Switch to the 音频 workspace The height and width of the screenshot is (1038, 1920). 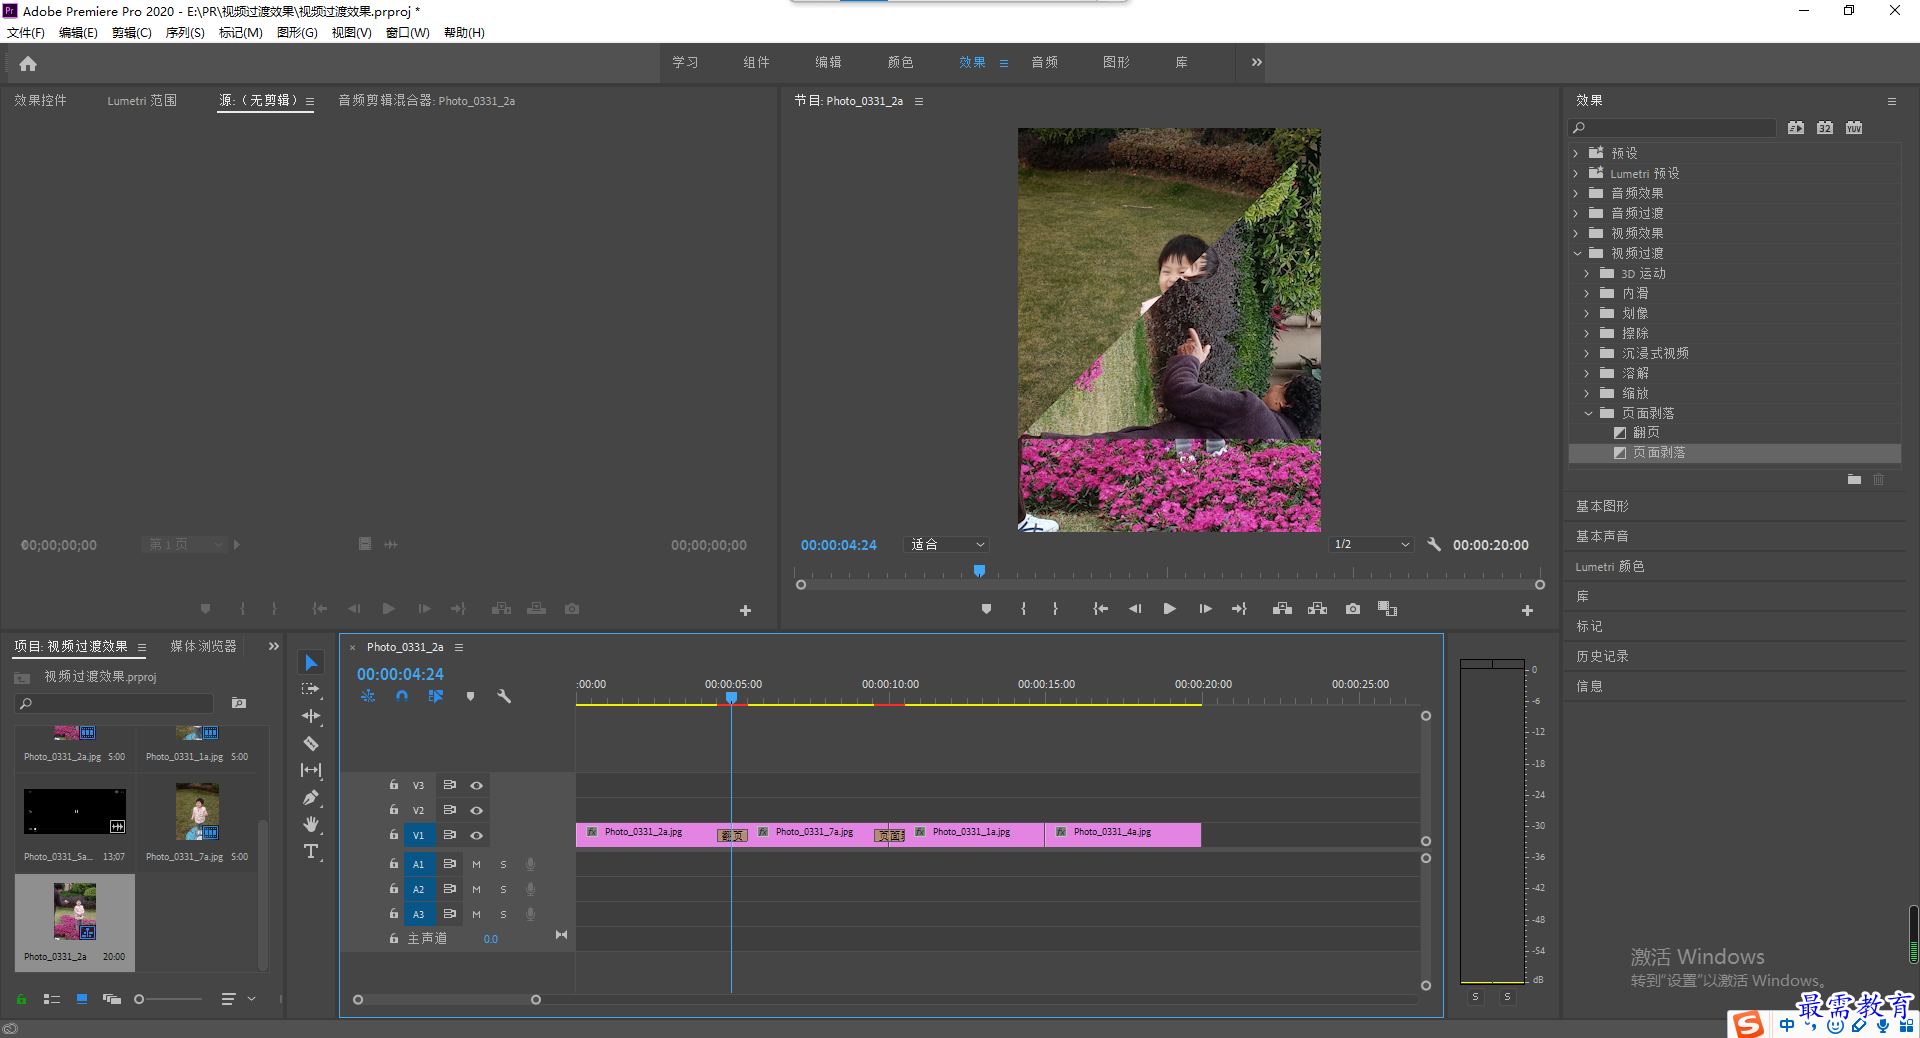pyautogui.click(x=1044, y=63)
